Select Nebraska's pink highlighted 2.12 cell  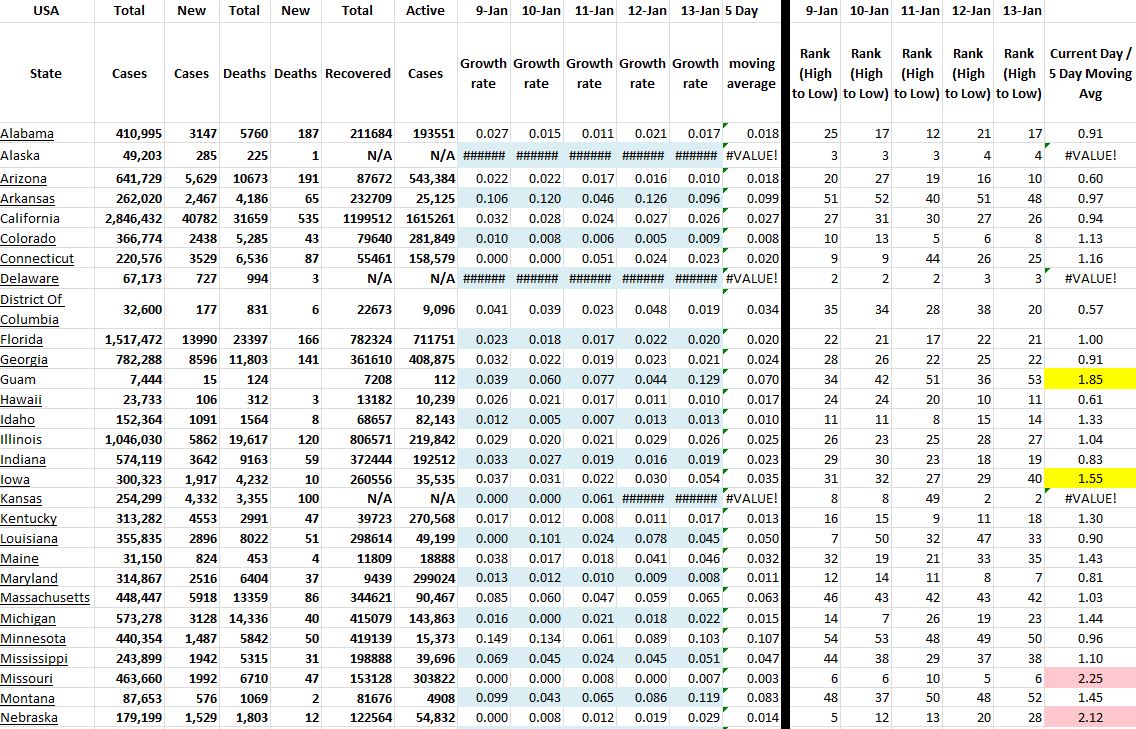point(1090,718)
